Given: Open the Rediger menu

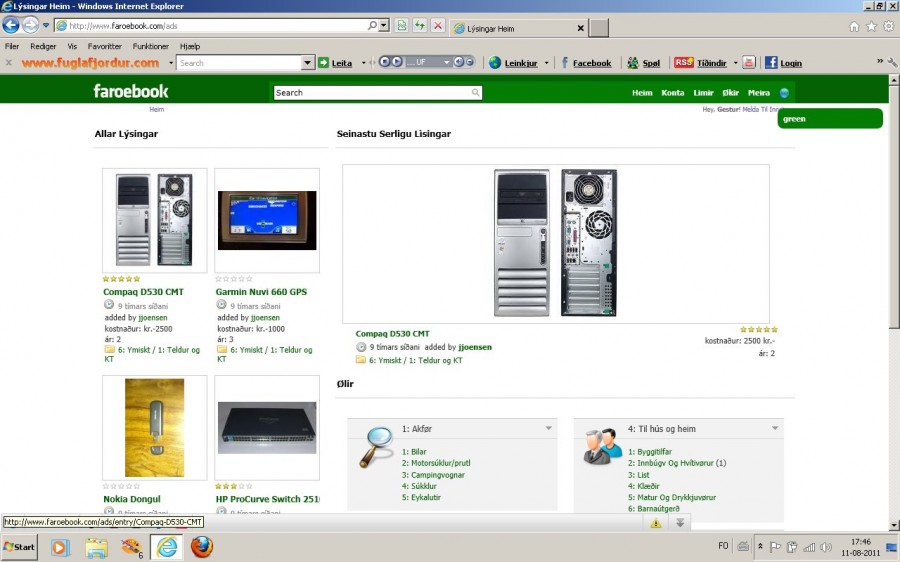Looking at the screenshot, I should tap(43, 46).
